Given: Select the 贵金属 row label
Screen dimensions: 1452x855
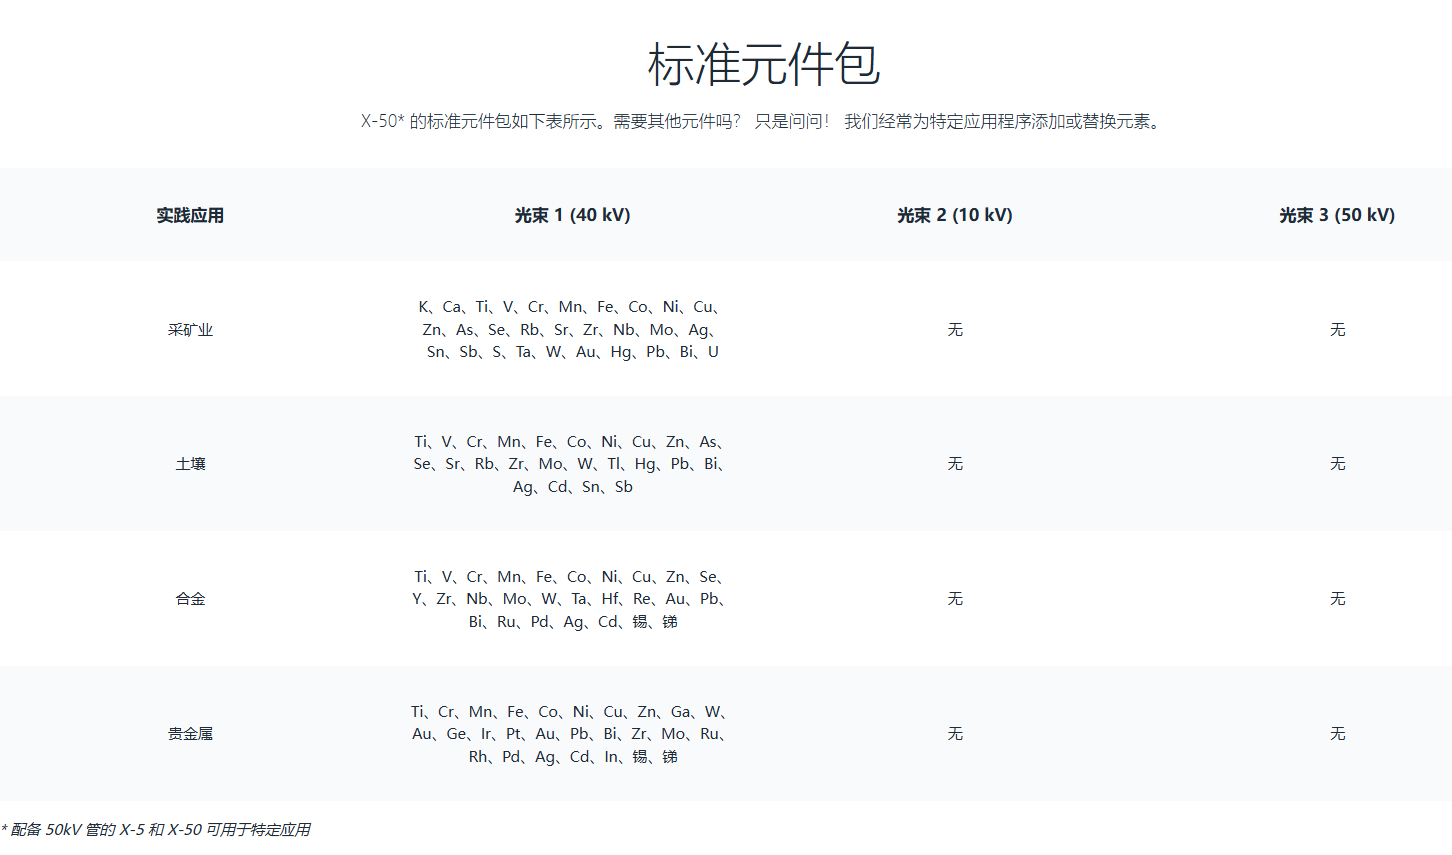Looking at the screenshot, I should tap(190, 734).
